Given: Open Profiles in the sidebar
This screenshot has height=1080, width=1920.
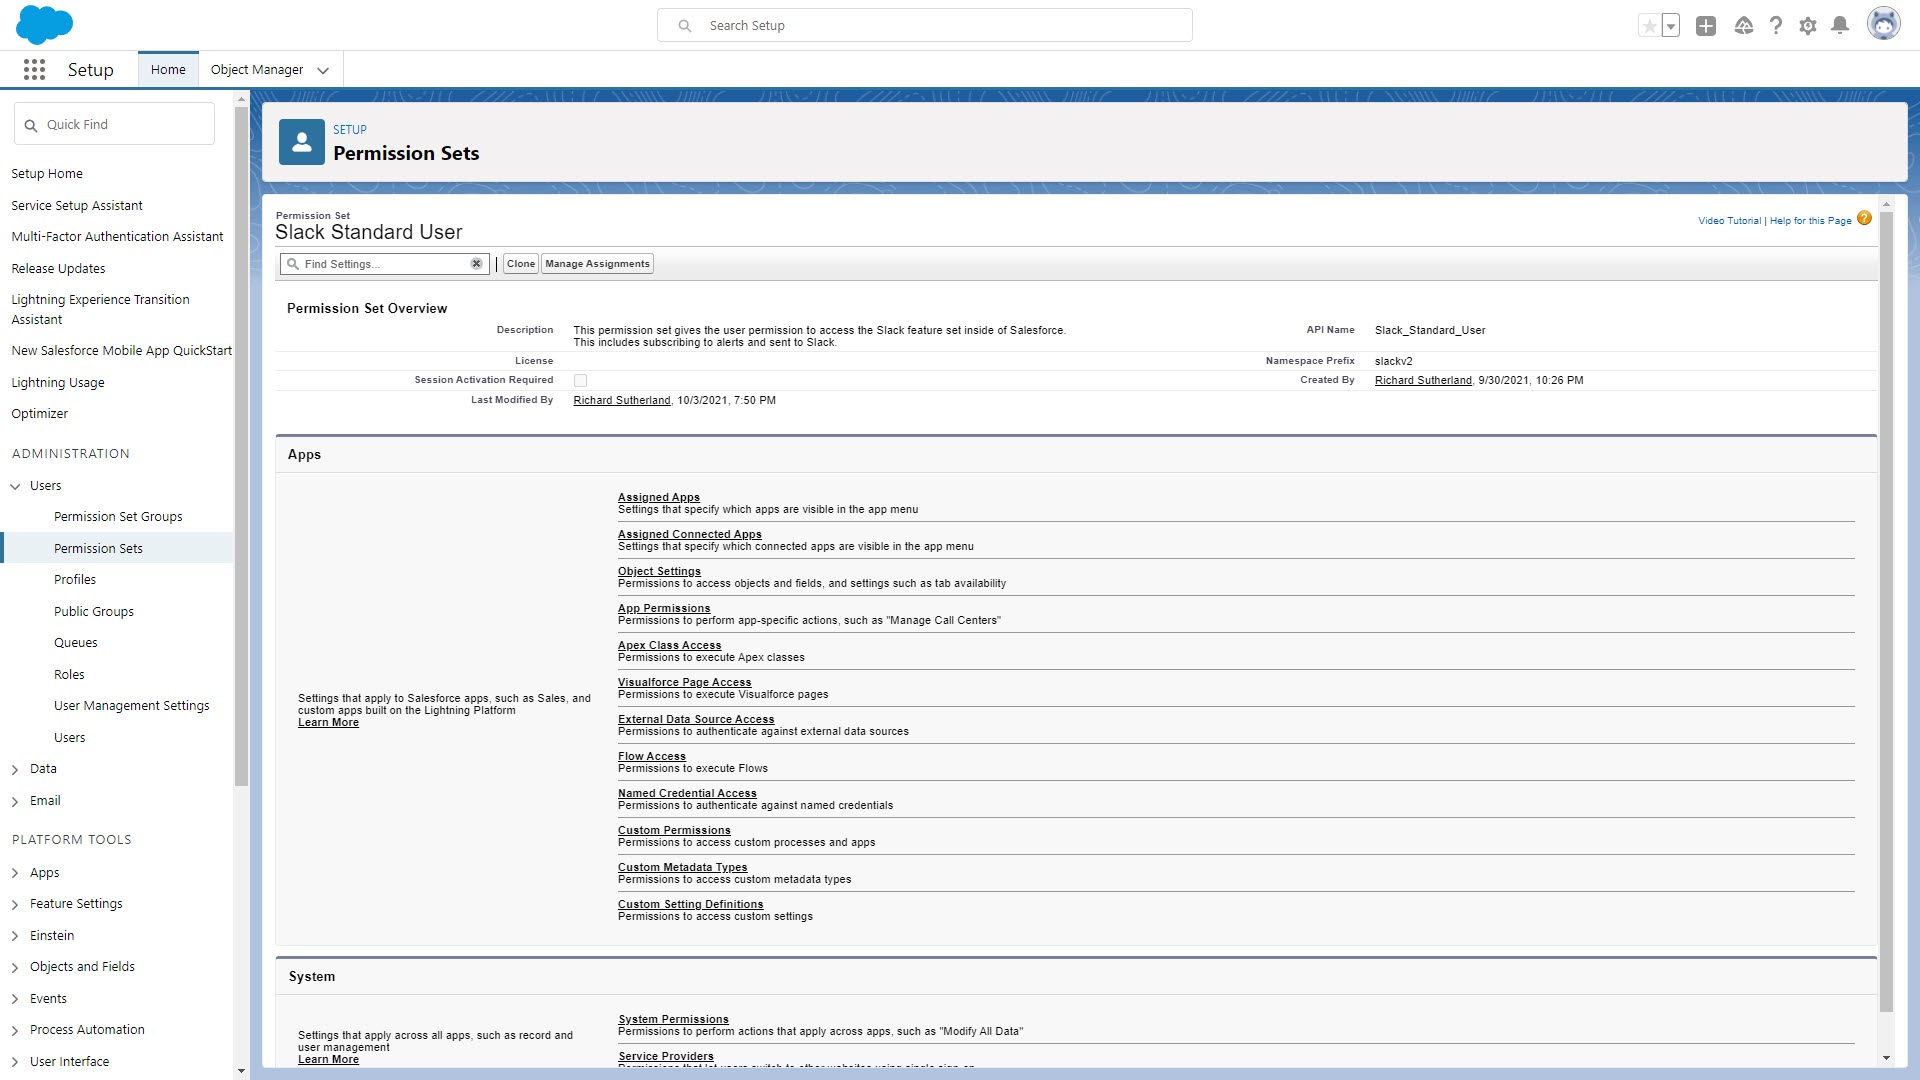Looking at the screenshot, I should click(x=75, y=580).
